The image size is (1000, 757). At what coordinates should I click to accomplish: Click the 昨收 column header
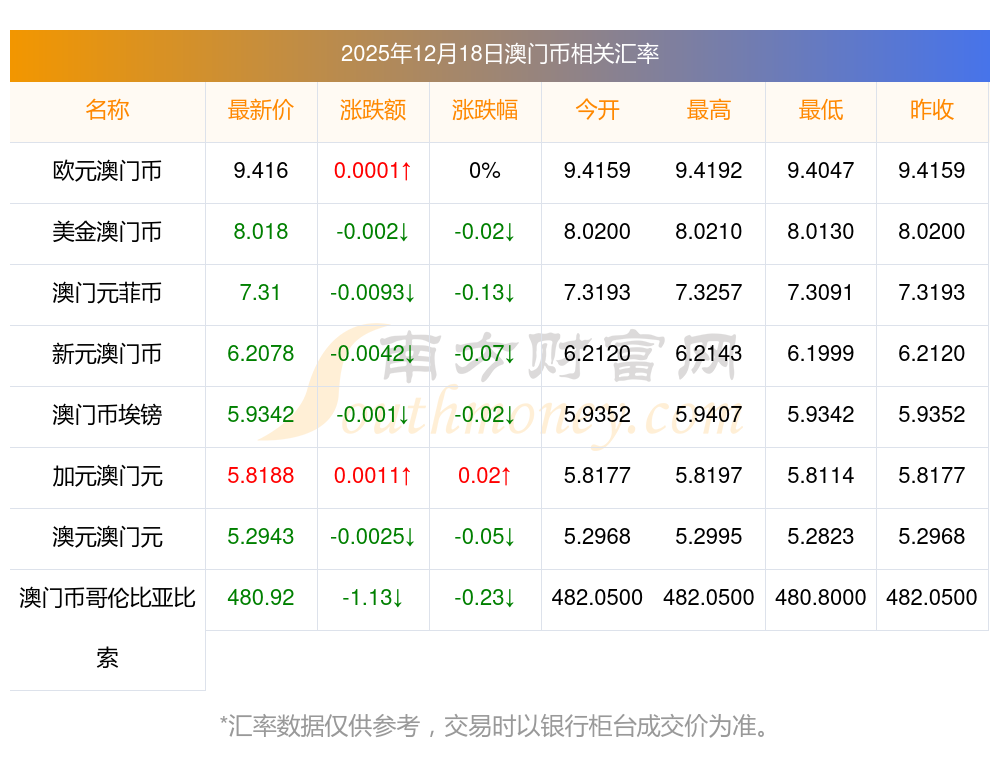click(x=932, y=110)
